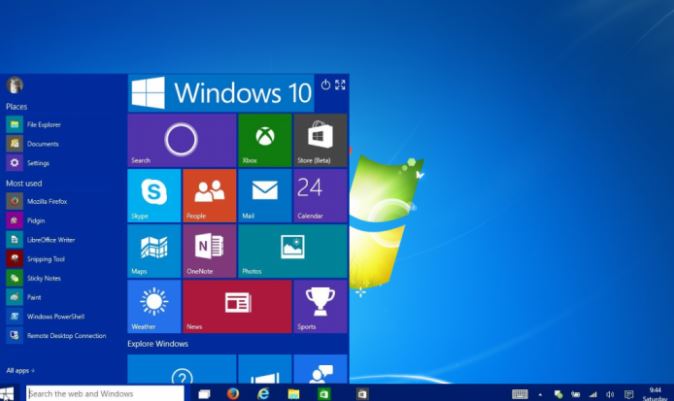Open the Weather tile
This screenshot has width=674, height=401.
tap(154, 306)
